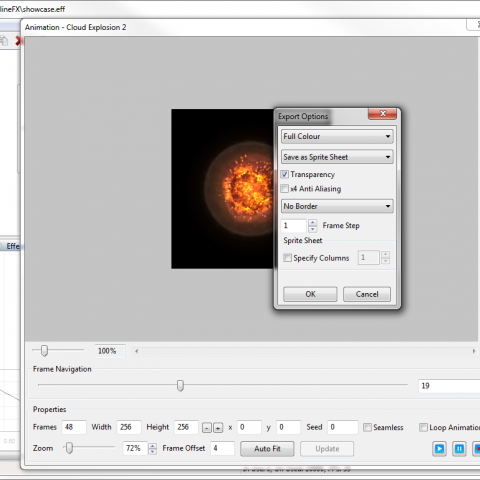
Task: Close the Export Options dialog with the X
Action: pos(383,114)
